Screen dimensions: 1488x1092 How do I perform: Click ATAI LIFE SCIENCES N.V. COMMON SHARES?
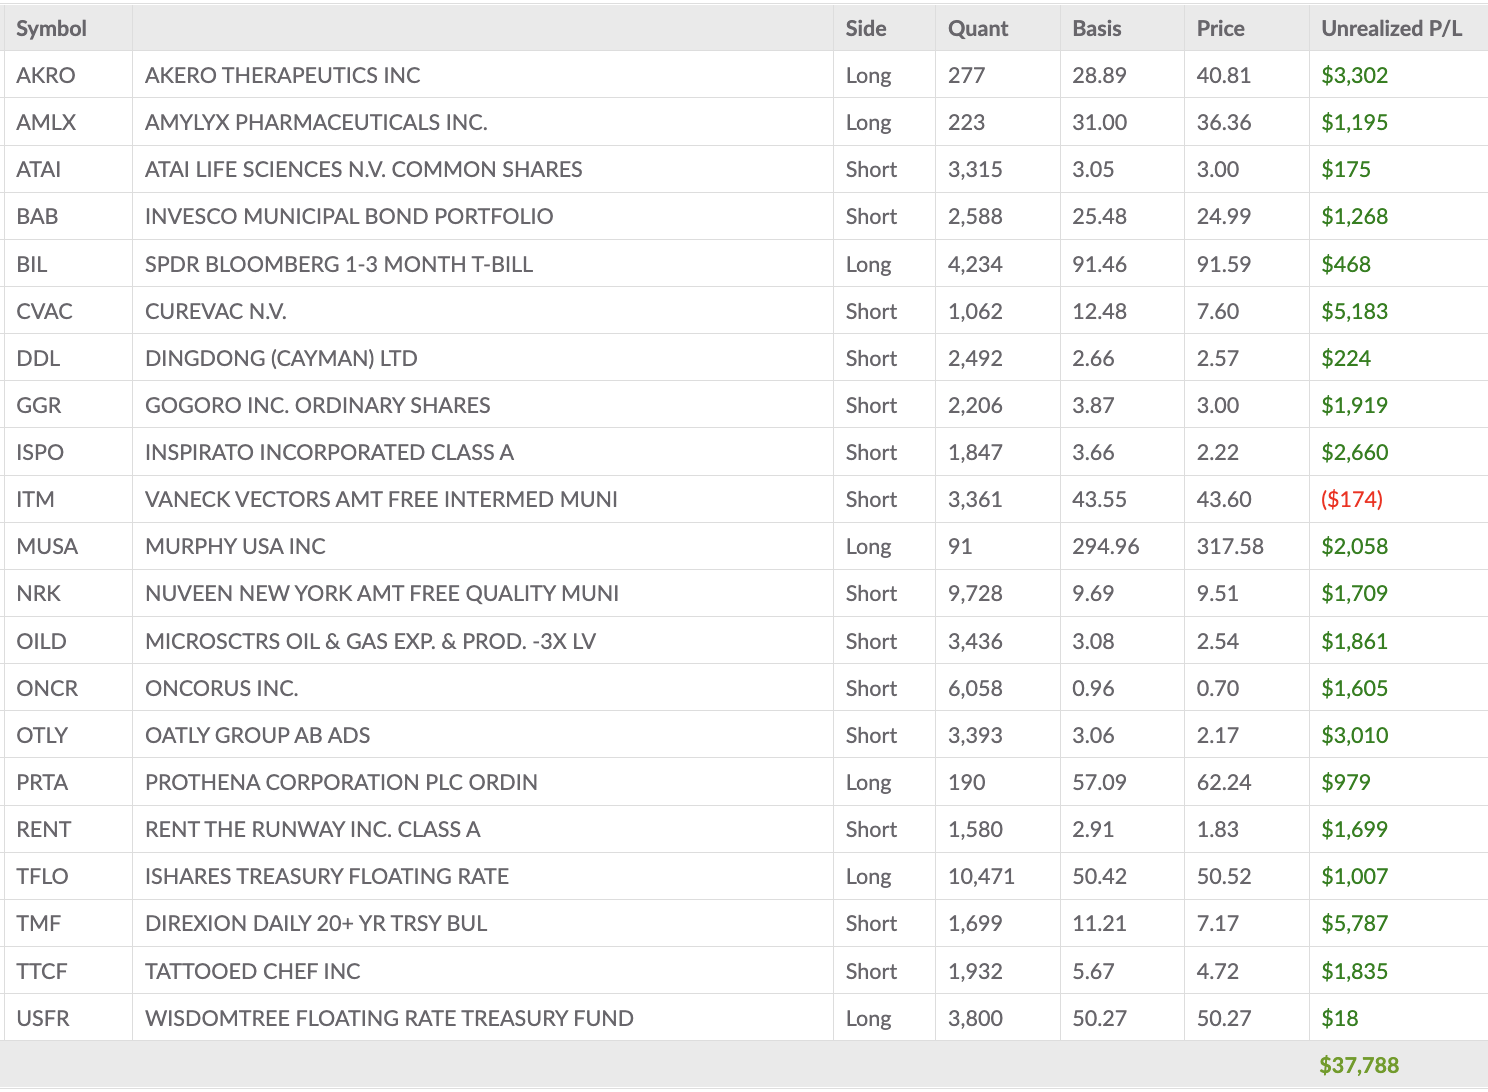pyautogui.click(x=364, y=169)
